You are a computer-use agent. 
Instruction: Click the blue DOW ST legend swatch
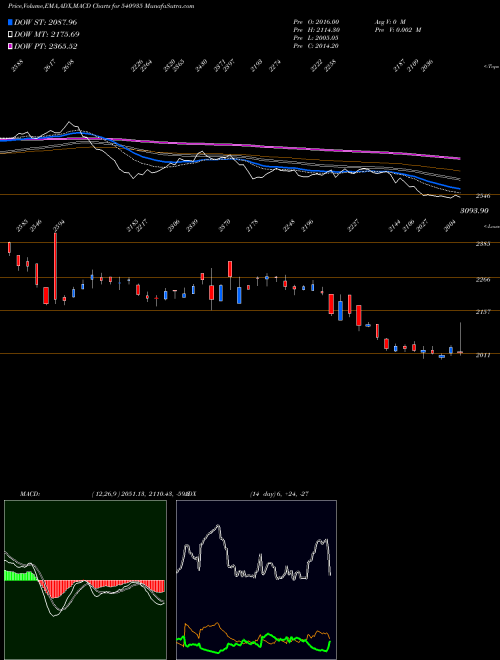tap(10, 22)
